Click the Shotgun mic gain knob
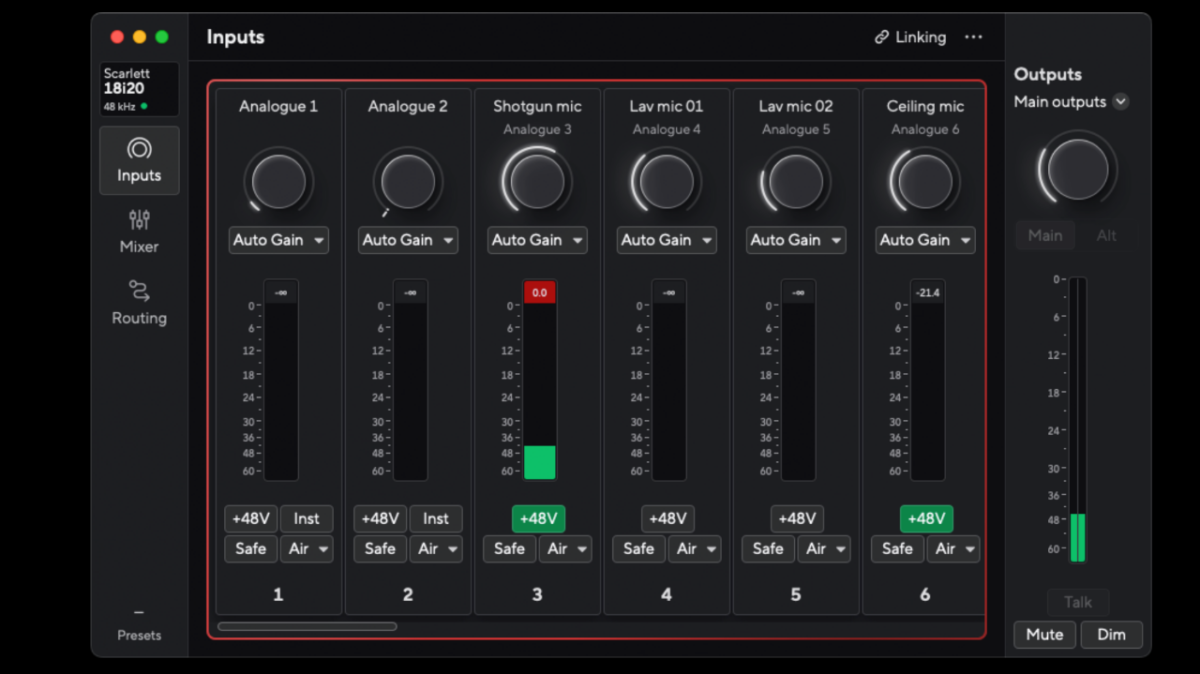Image resolution: width=1200 pixels, height=674 pixels. (537, 182)
